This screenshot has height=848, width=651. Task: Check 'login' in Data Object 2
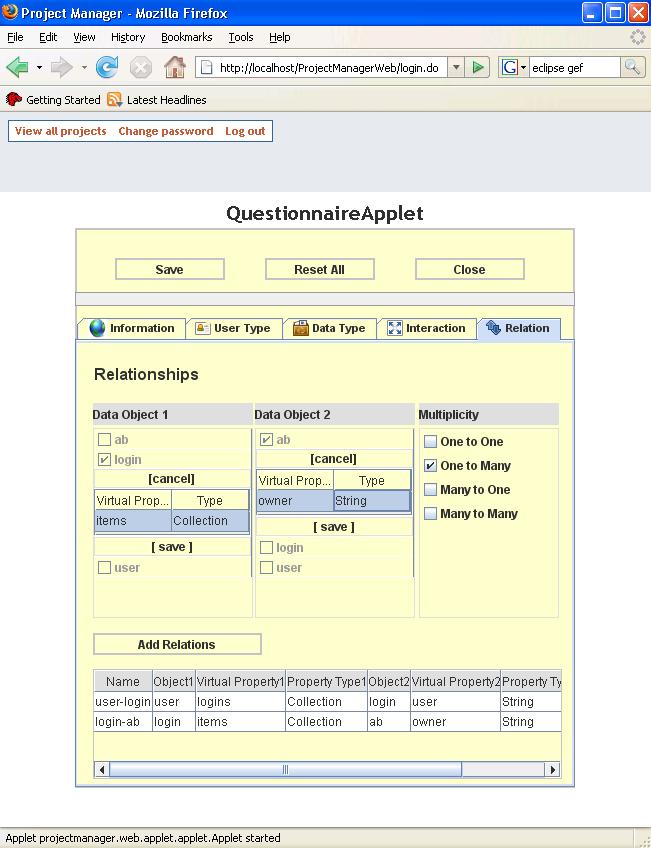266,548
